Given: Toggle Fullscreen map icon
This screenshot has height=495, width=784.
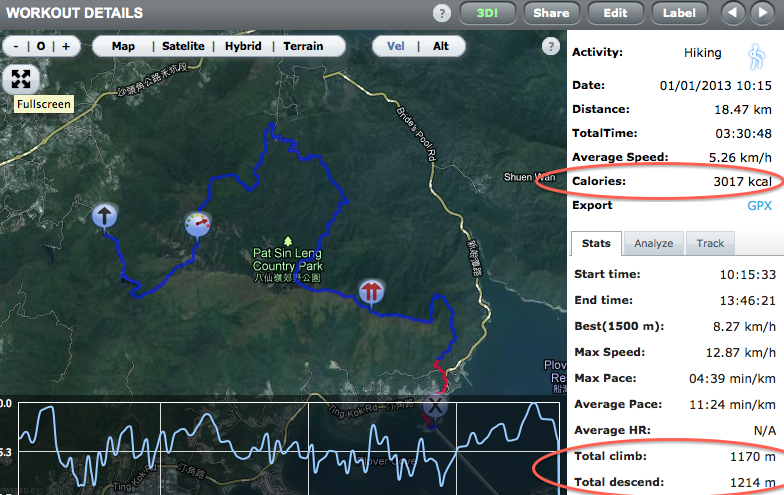Looking at the screenshot, I should [21, 79].
